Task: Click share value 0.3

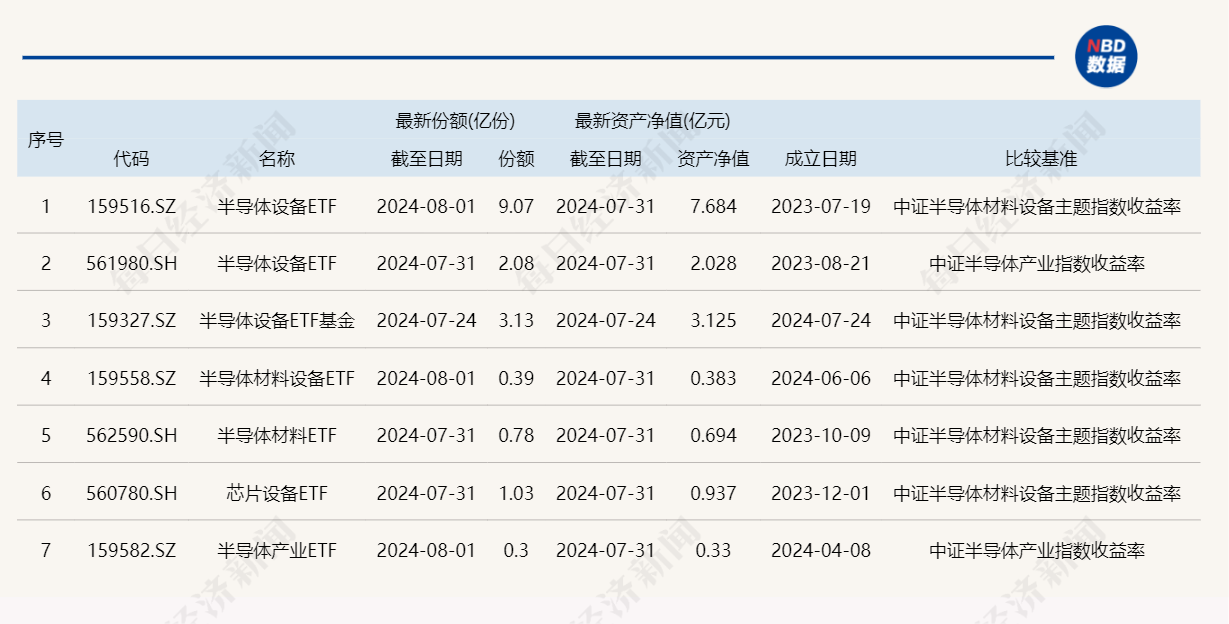Action: (x=516, y=550)
